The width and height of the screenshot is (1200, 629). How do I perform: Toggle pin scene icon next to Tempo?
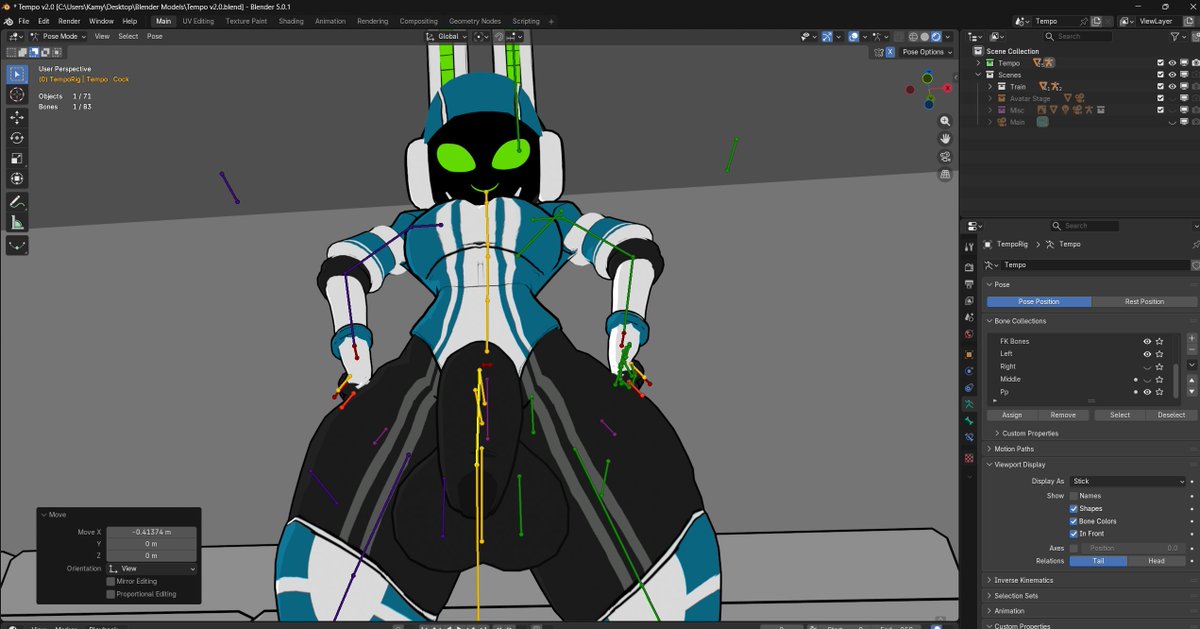tap(1082, 21)
